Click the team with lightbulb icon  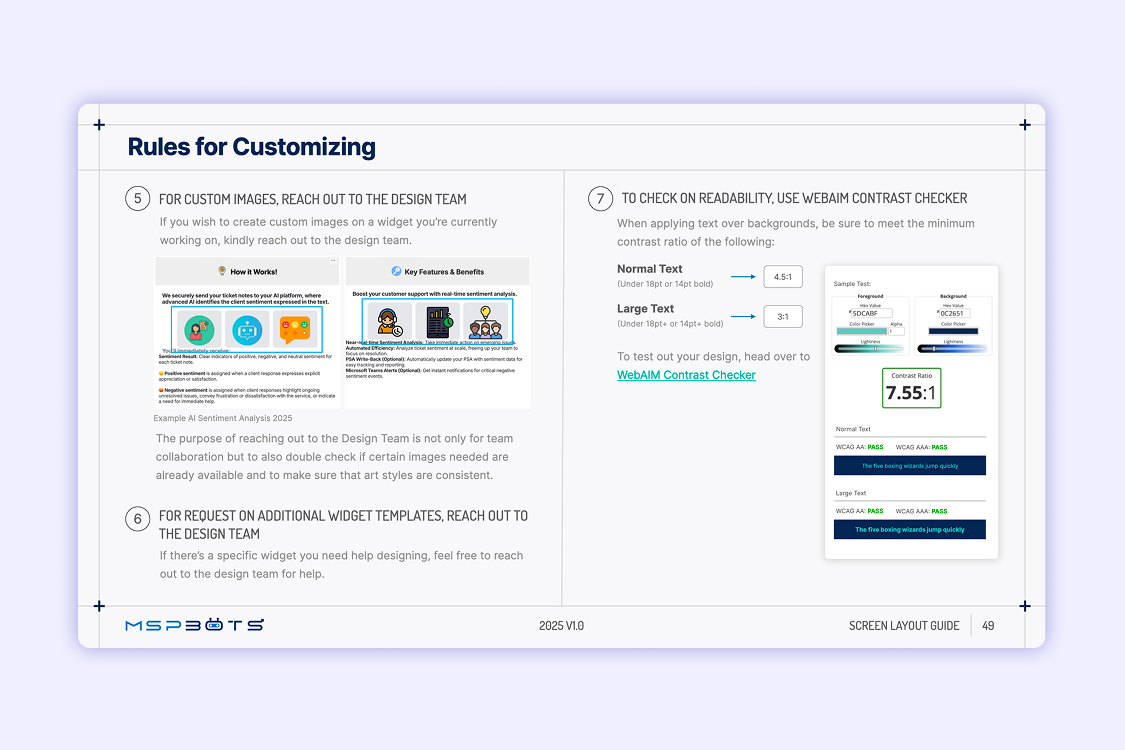pos(486,322)
